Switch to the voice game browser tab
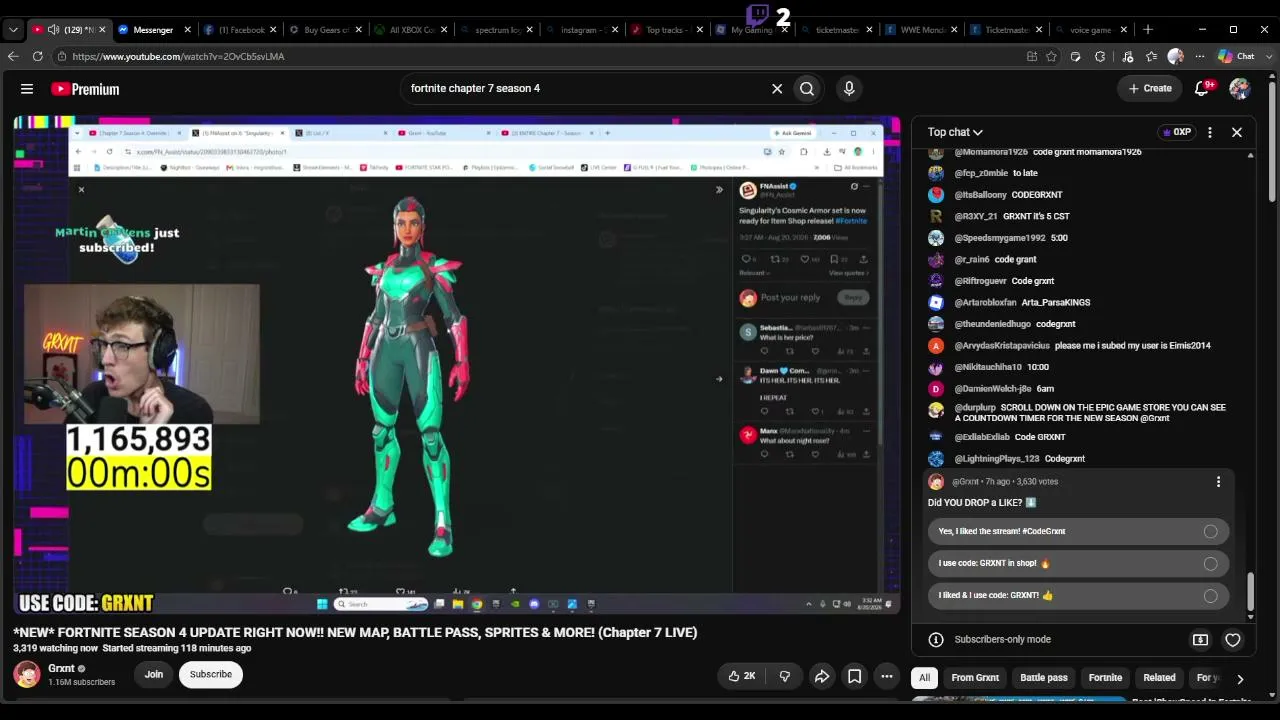 (1090, 30)
